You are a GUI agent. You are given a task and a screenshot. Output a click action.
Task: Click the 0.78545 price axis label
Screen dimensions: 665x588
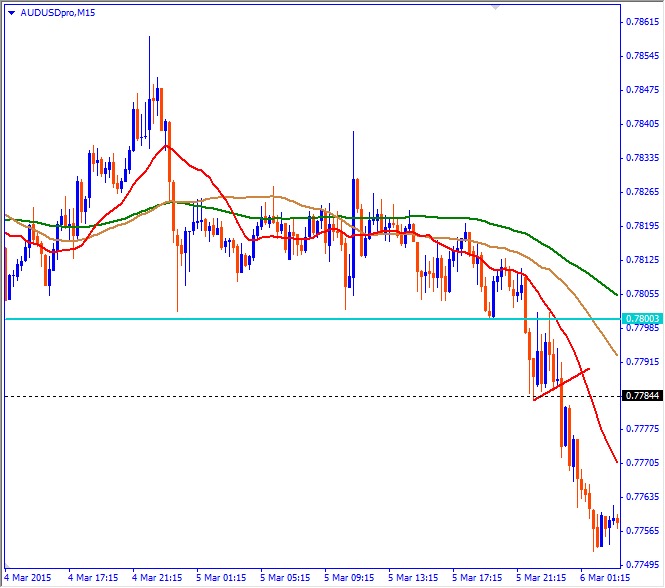[643, 56]
